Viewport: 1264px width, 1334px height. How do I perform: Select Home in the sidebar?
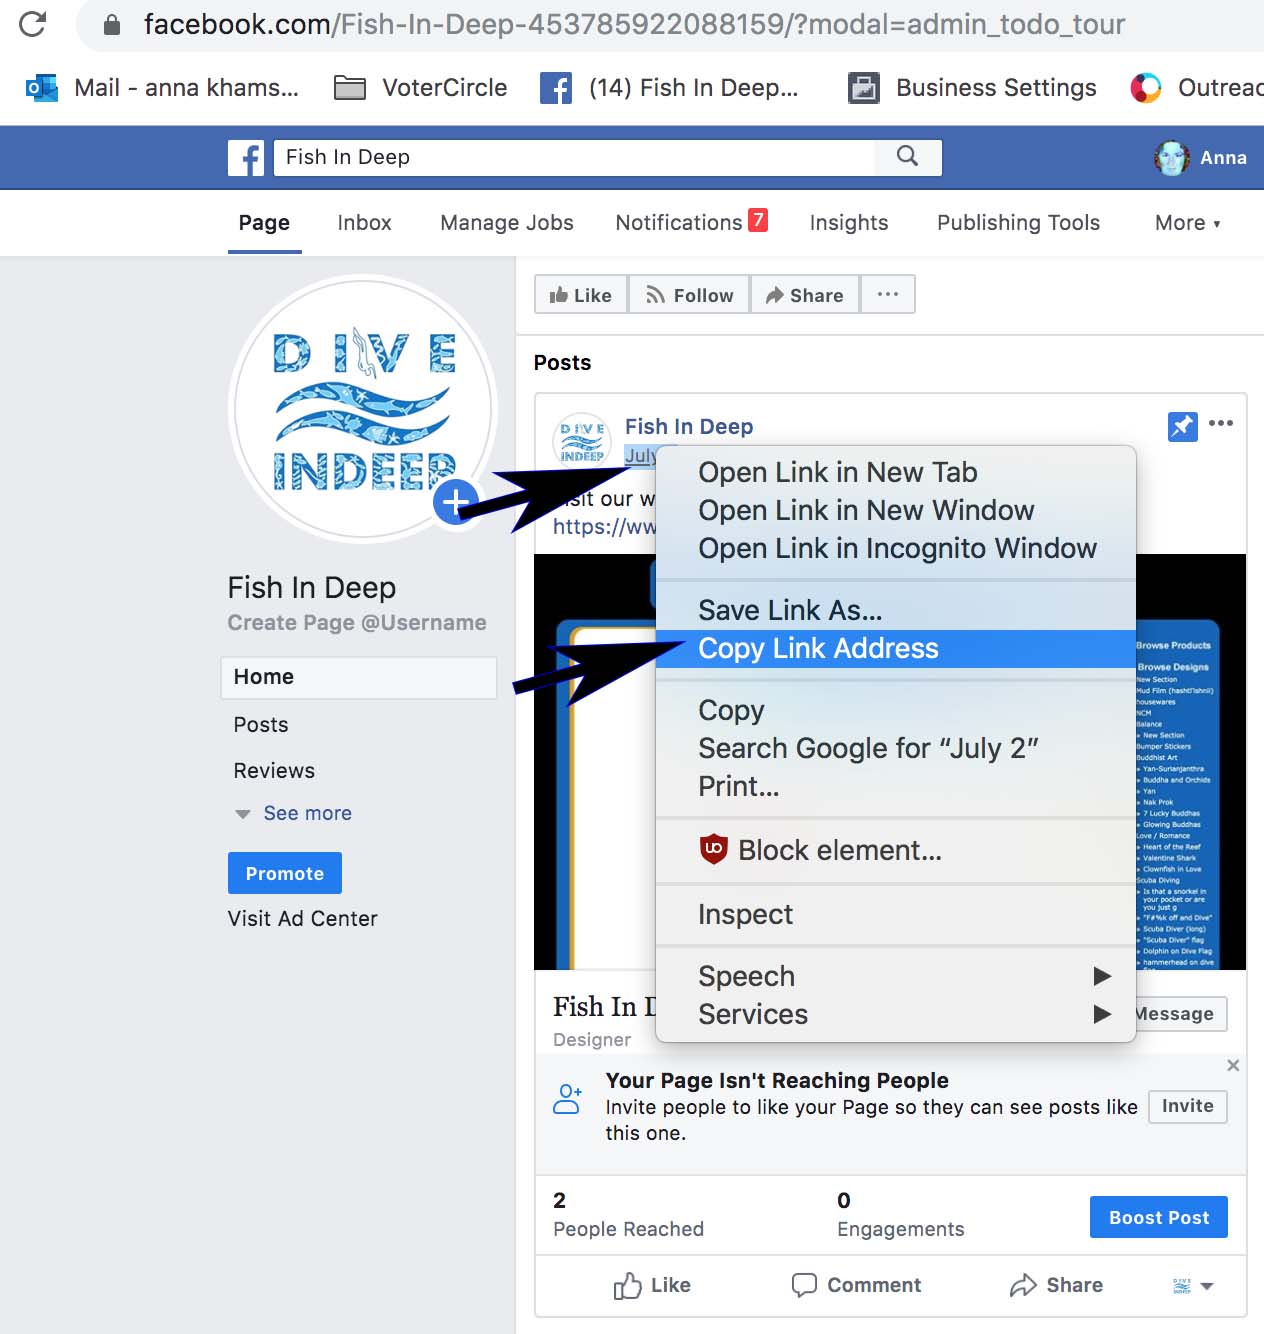(x=359, y=677)
